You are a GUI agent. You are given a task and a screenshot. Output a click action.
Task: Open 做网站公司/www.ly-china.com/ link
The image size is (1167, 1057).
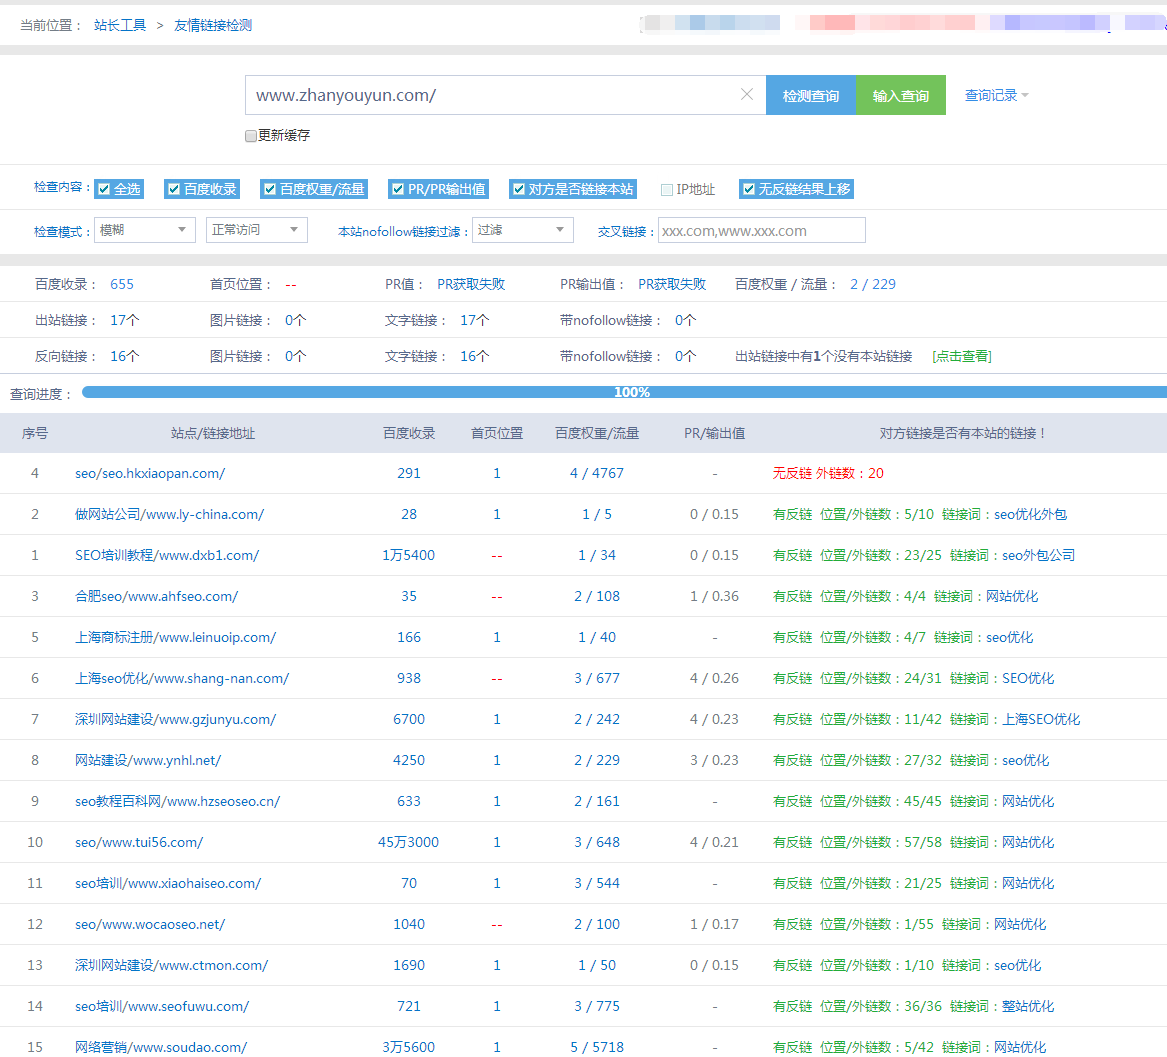coord(169,514)
